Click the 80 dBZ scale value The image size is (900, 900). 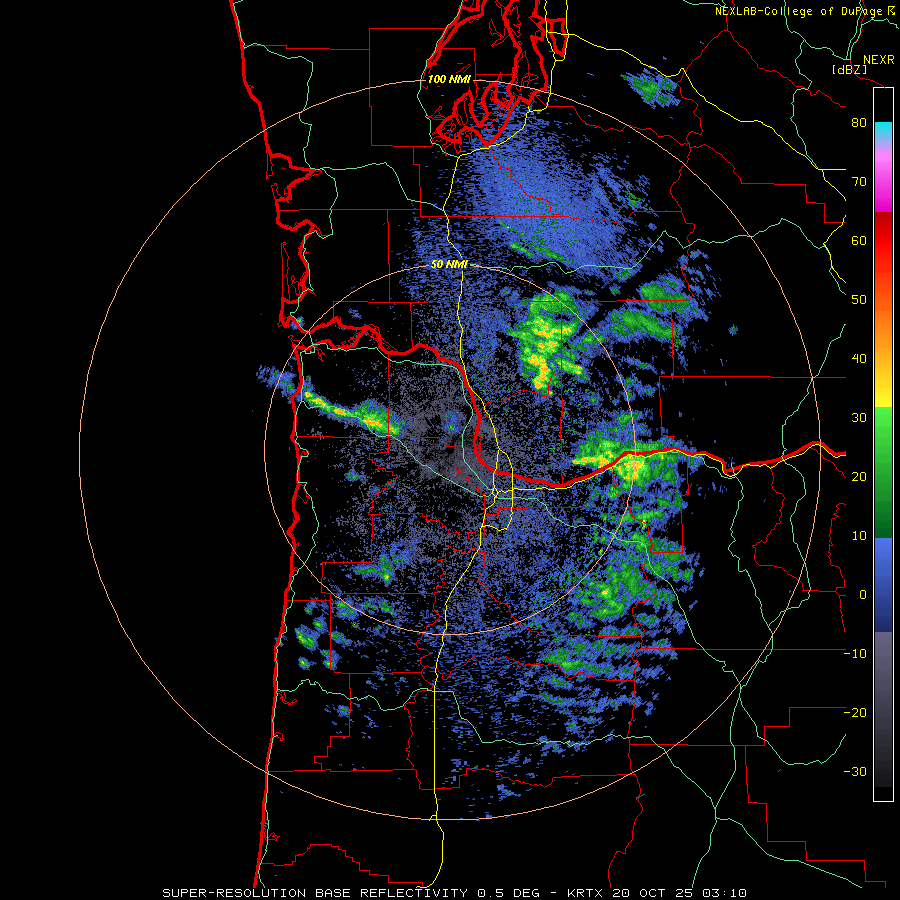pyautogui.click(x=859, y=123)
